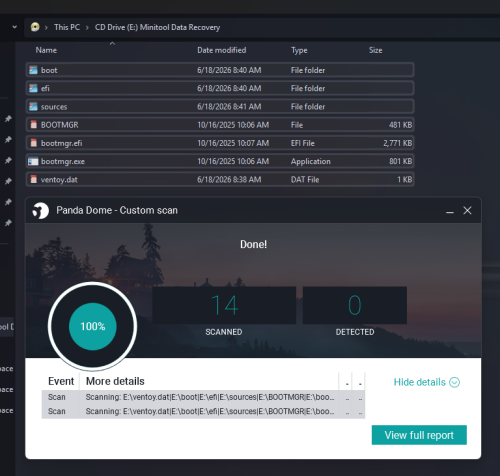Click the Event column header
500x476 pixels.
(x=61, y=381)
